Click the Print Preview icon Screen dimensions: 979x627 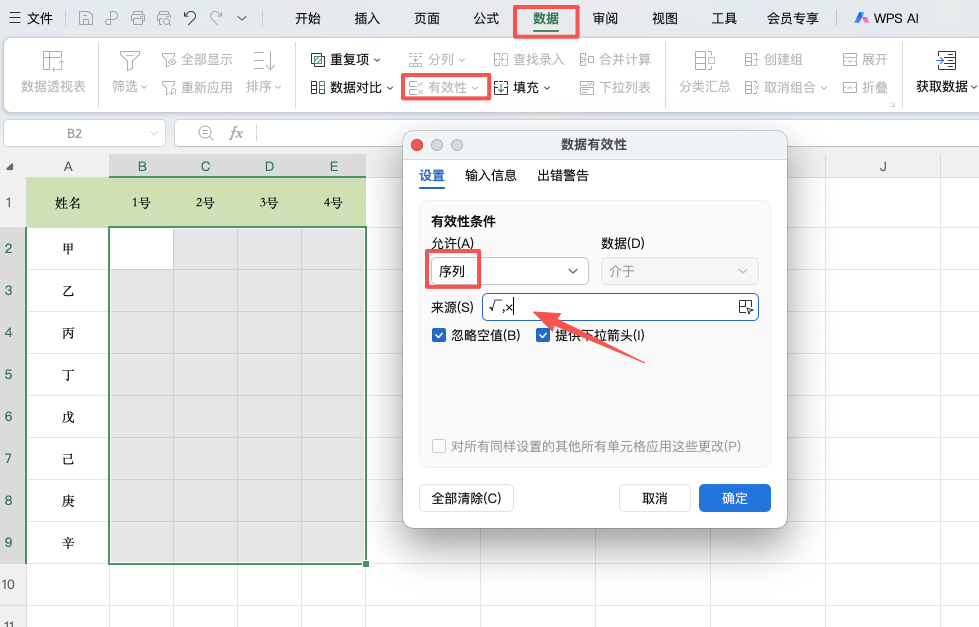click(x=164, y=18)
